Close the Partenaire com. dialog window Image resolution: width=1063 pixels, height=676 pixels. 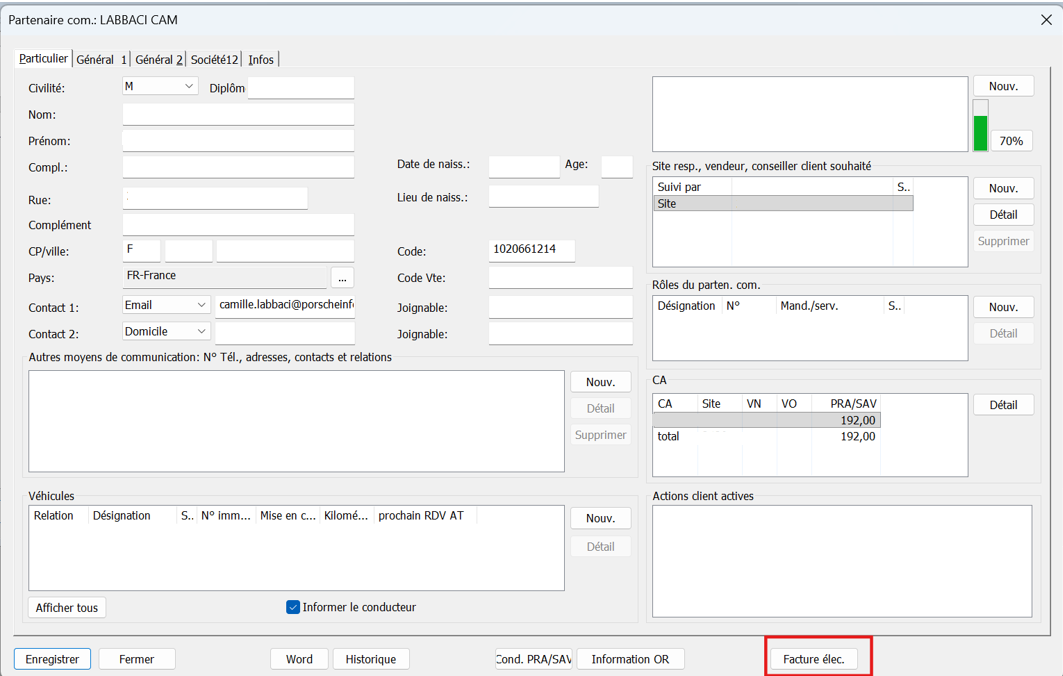click(x=1046, y=20)
